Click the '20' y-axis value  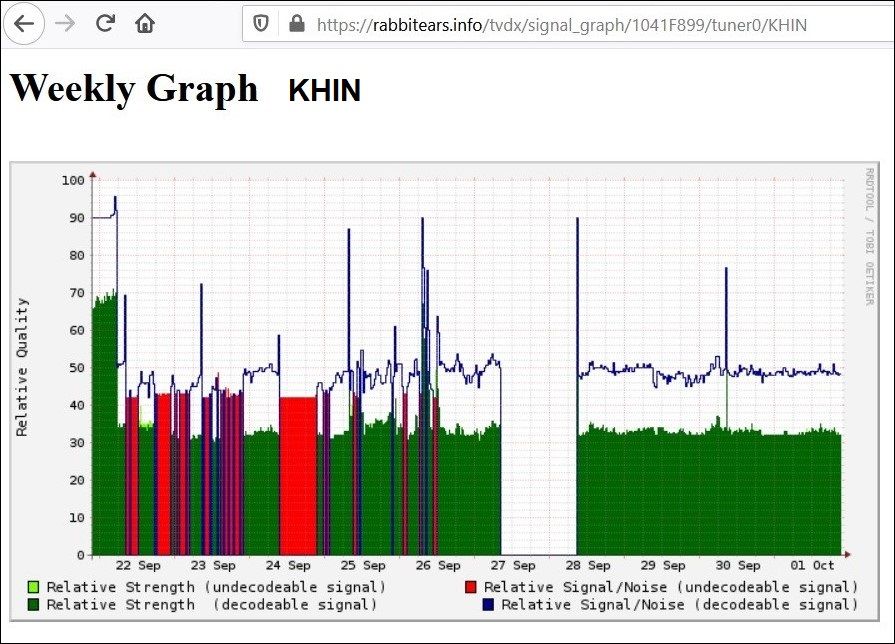(x=77, y=481)
